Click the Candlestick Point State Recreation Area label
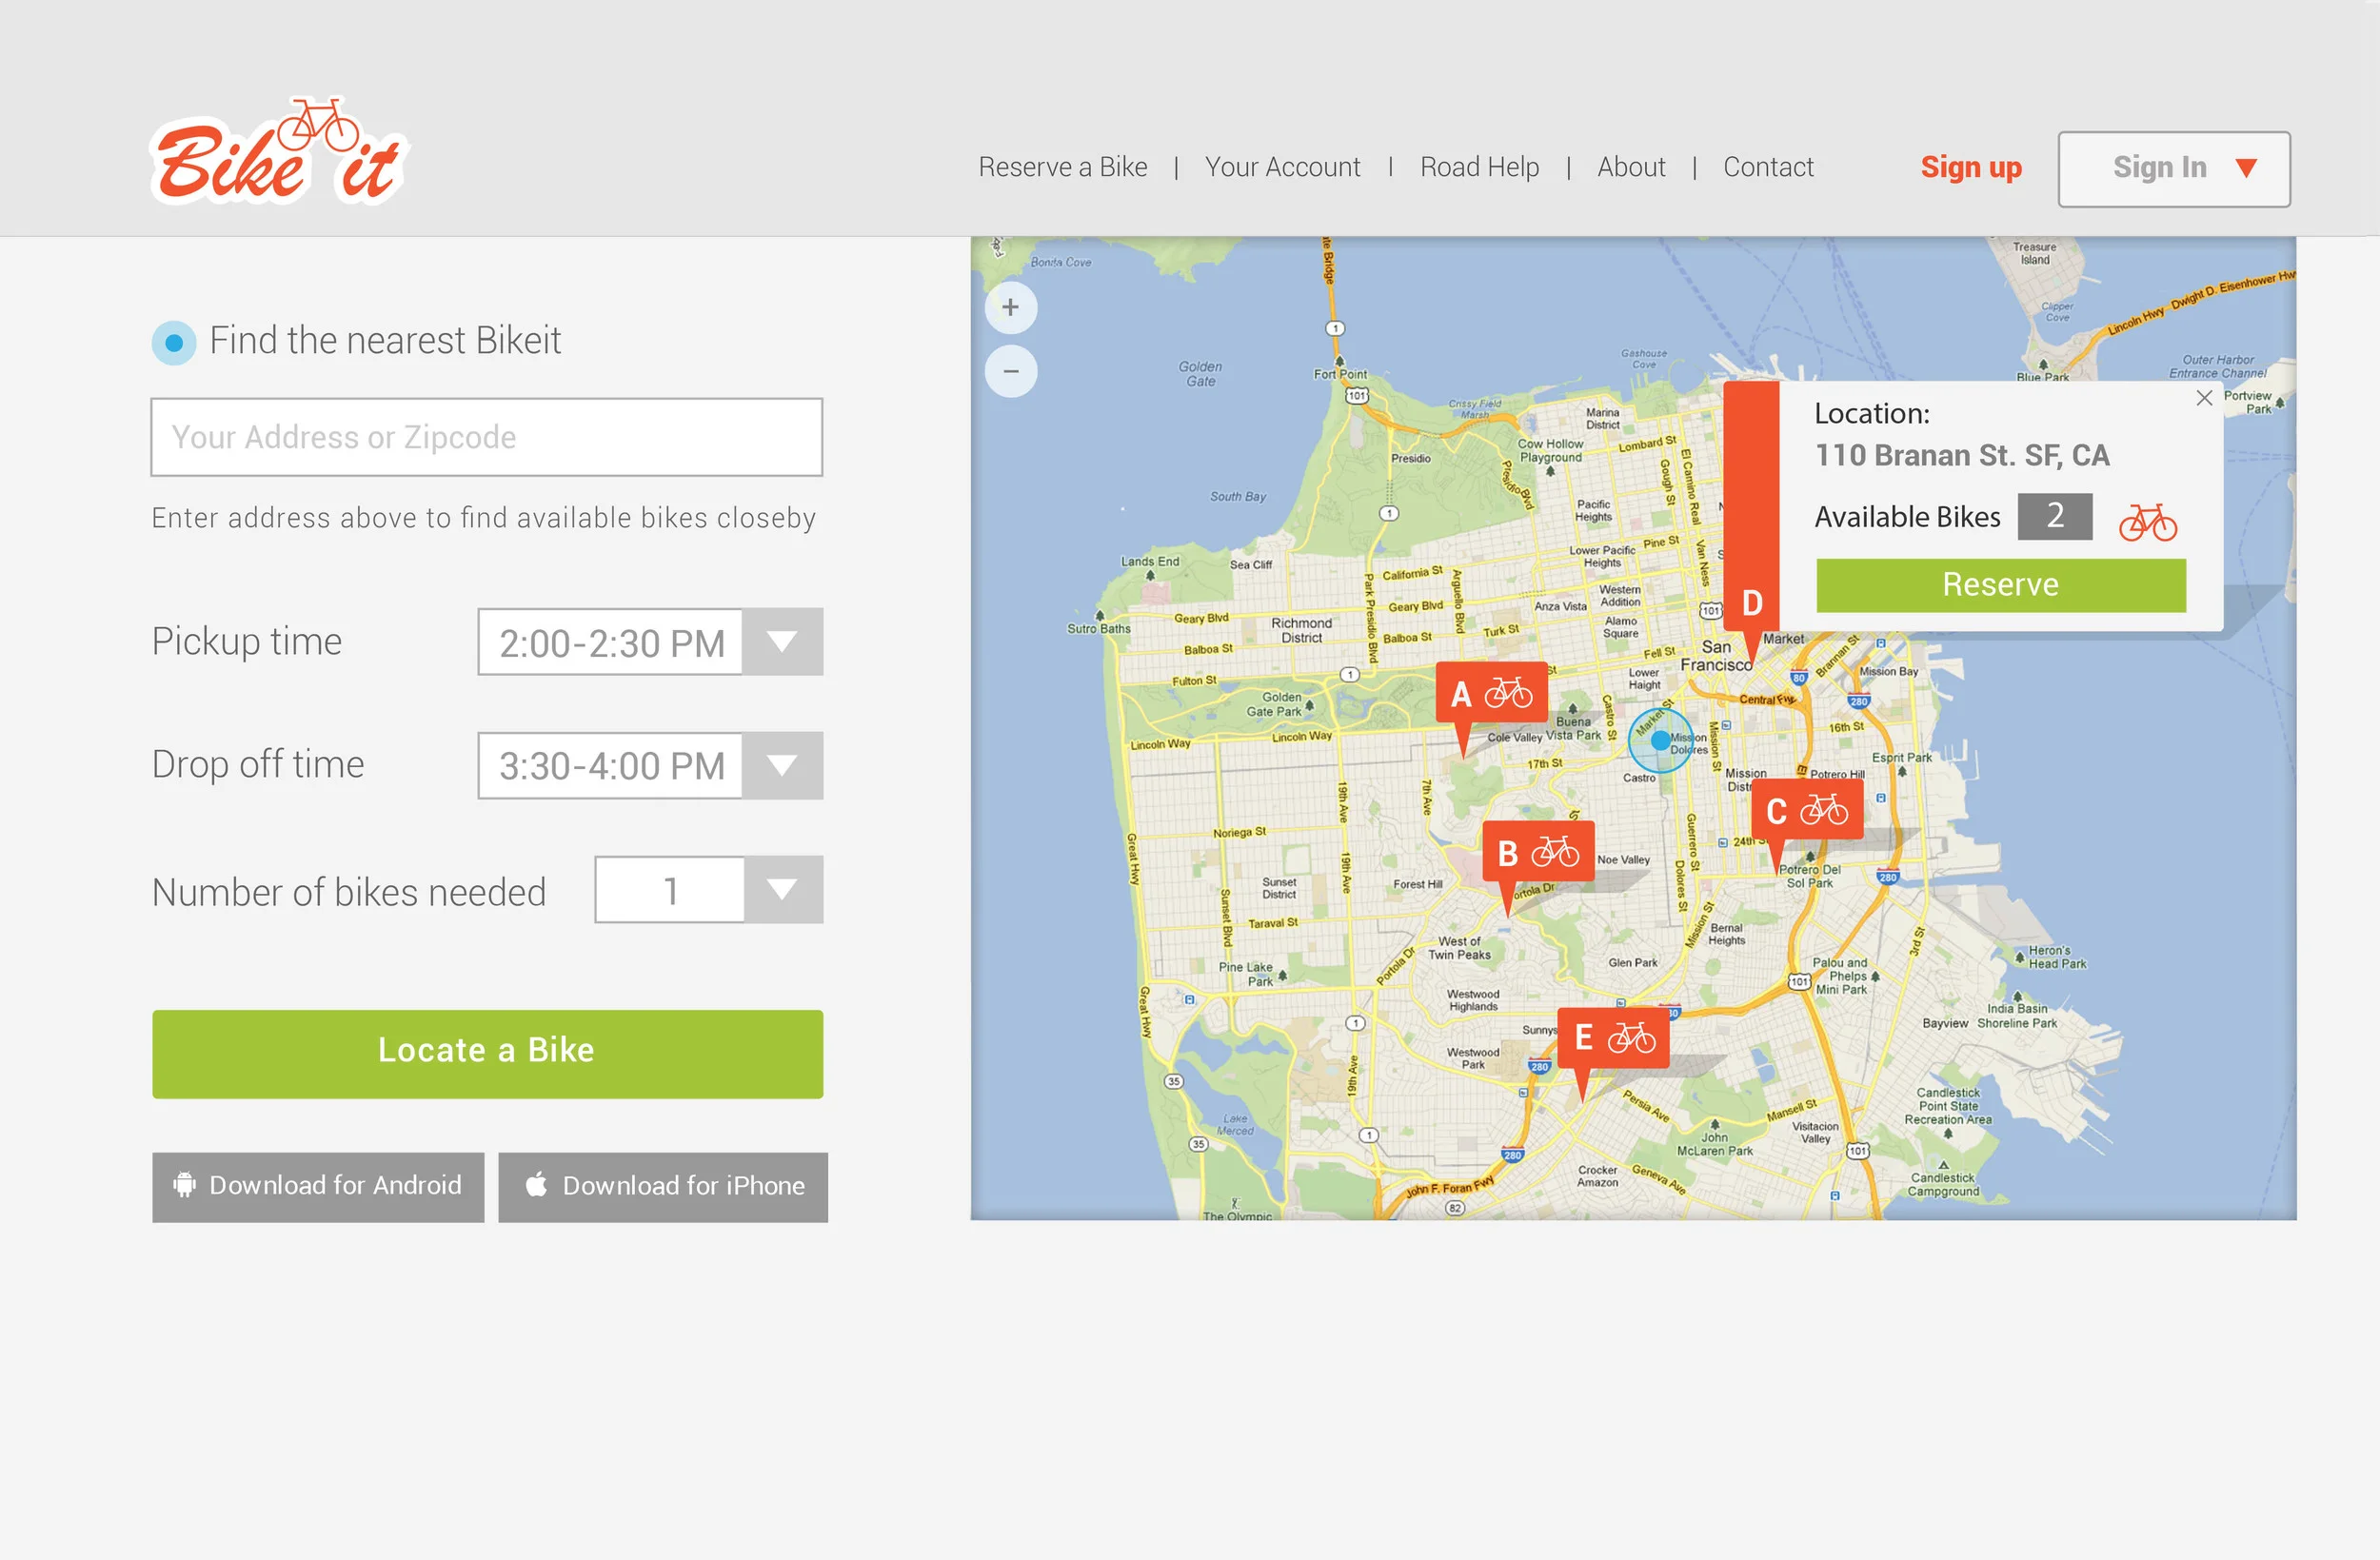The width and height of the screenshot is (2380, 1560). [x=1947, y=1106]
